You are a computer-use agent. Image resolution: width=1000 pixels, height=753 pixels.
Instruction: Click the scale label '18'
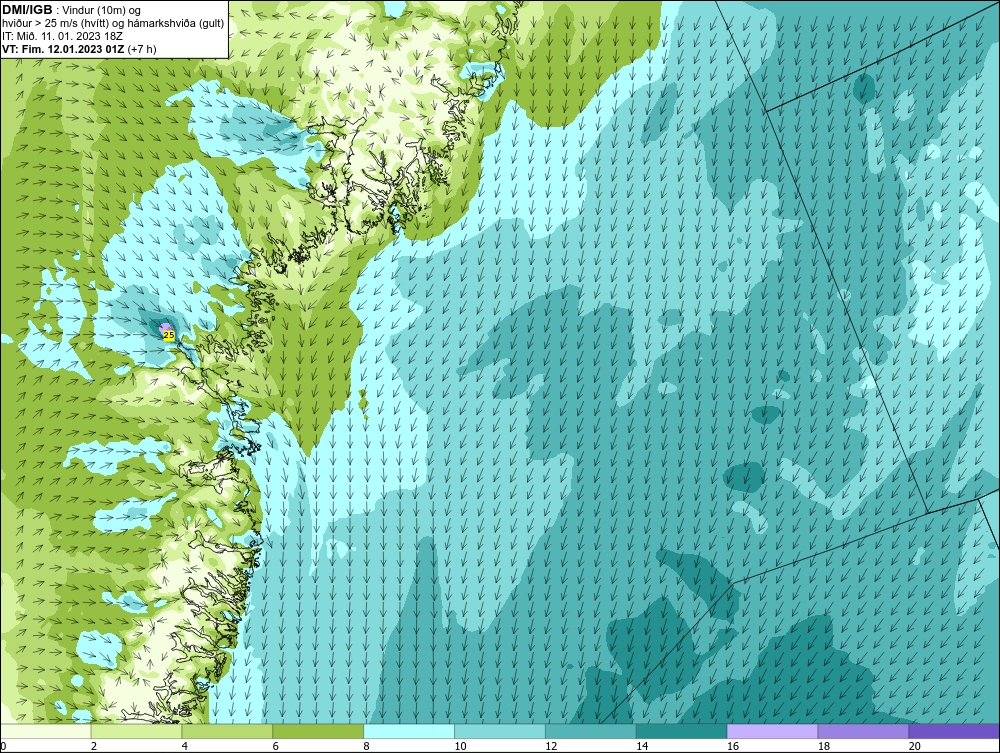(823, 746)
